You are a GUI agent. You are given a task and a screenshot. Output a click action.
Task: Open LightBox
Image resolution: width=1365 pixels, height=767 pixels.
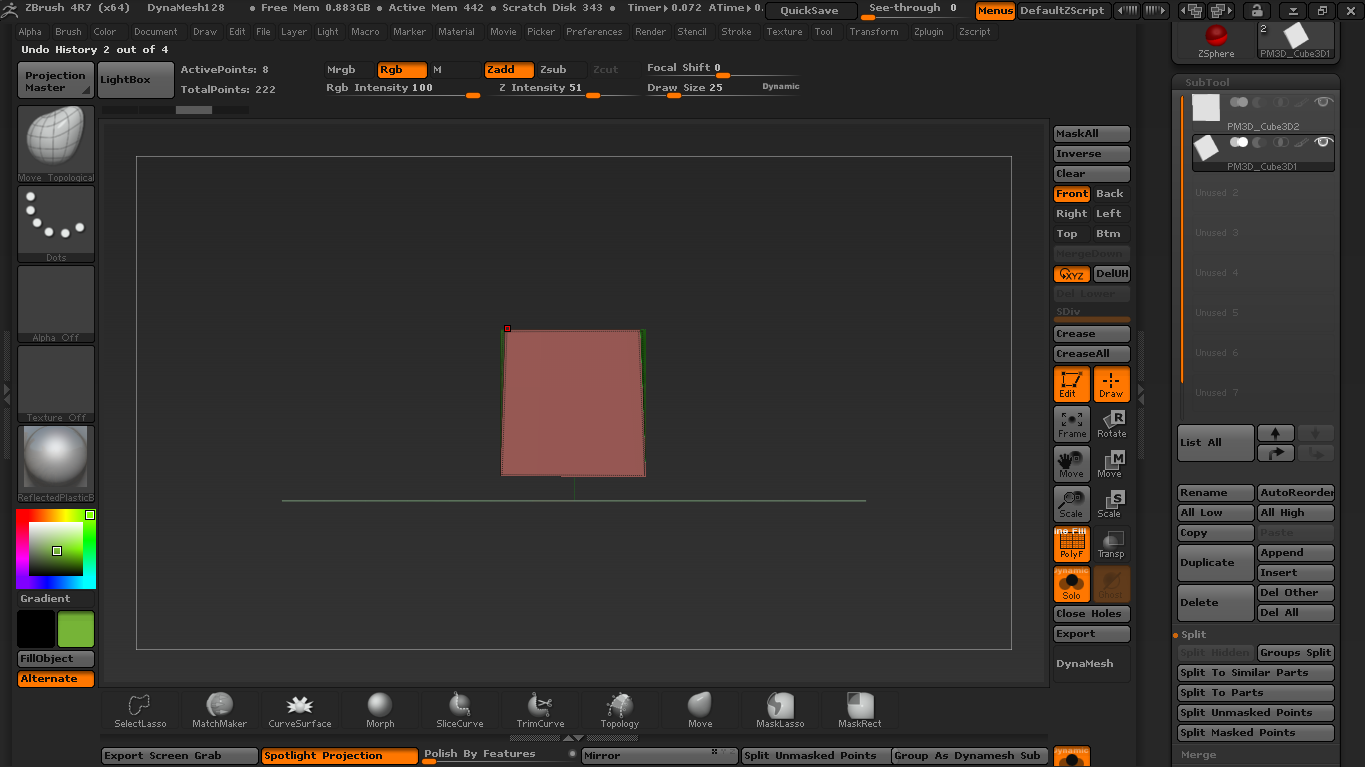[136, 81]
